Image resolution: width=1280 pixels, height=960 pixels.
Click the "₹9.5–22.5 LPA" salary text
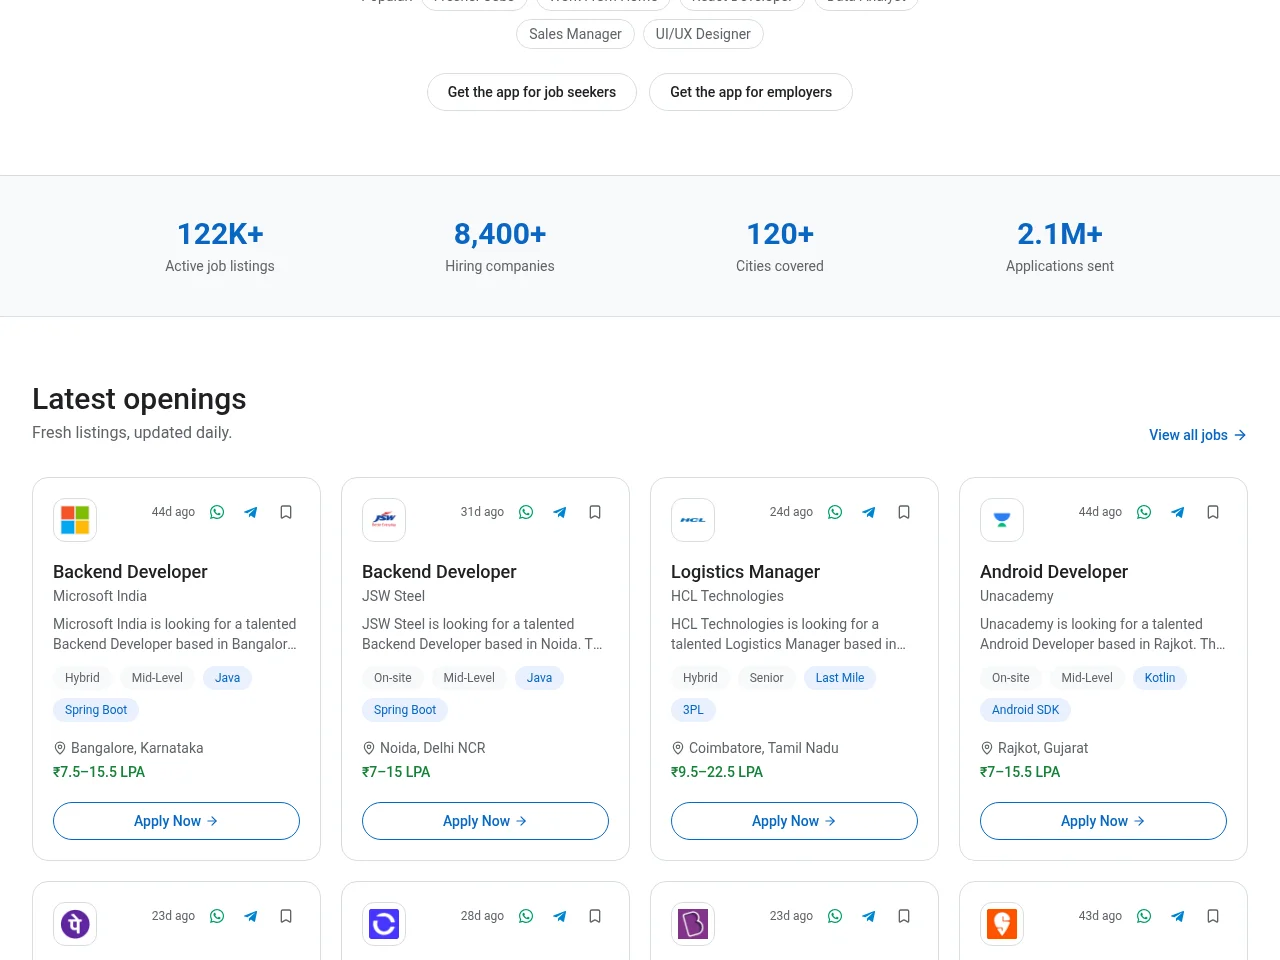tap(717, 772)
